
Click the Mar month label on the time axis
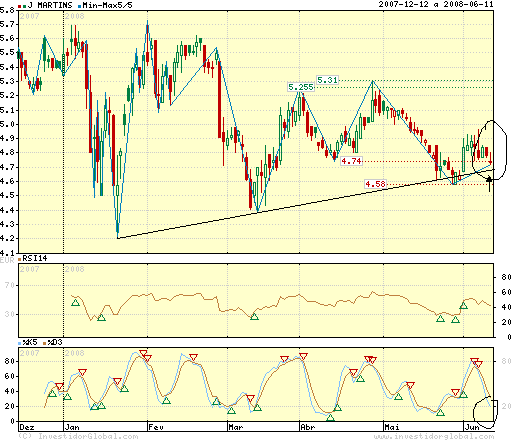(x=236, y=427)
